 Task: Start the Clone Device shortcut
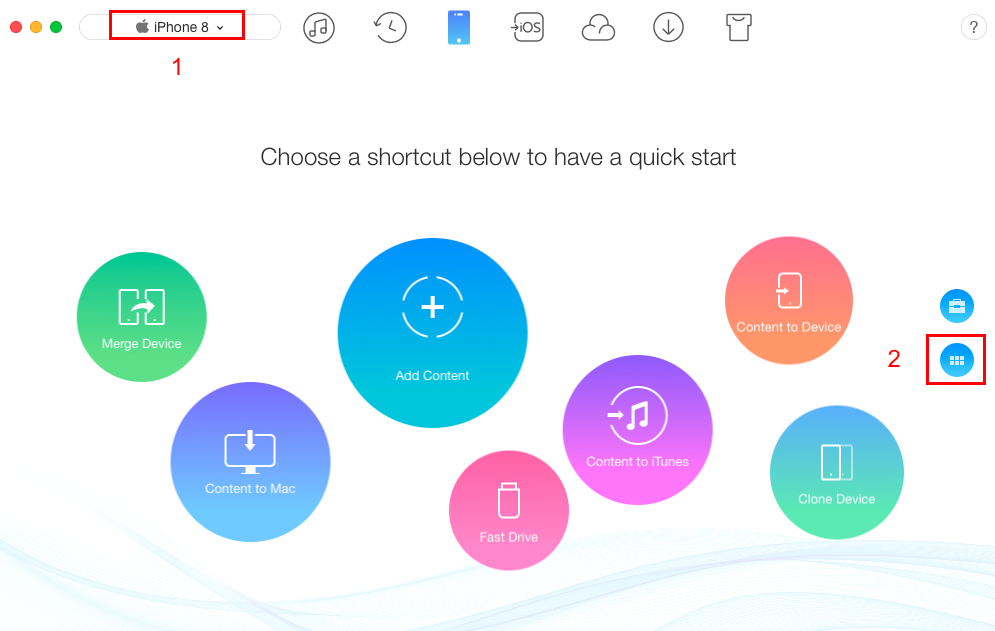(x=836, y=472)
